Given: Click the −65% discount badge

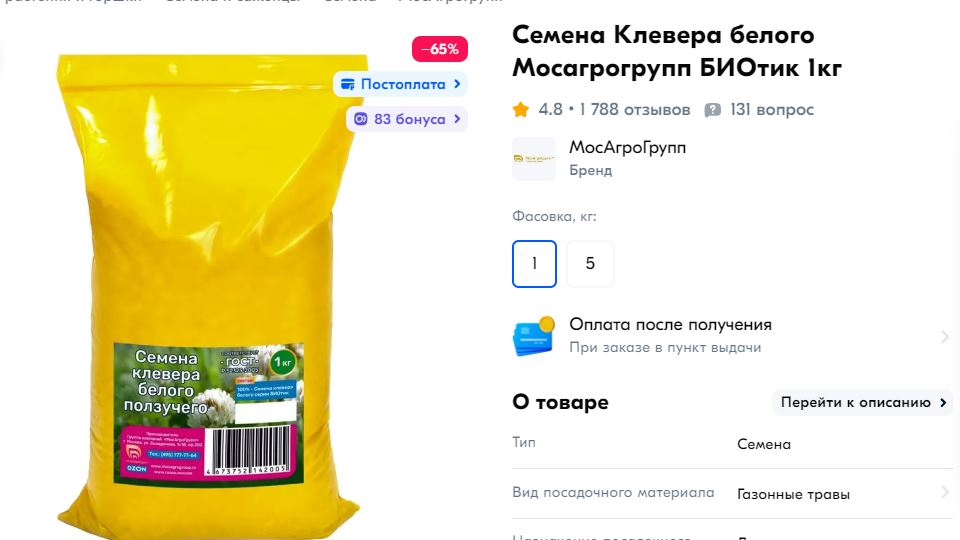Looking at the screenshot, I should tap(440, 49).
